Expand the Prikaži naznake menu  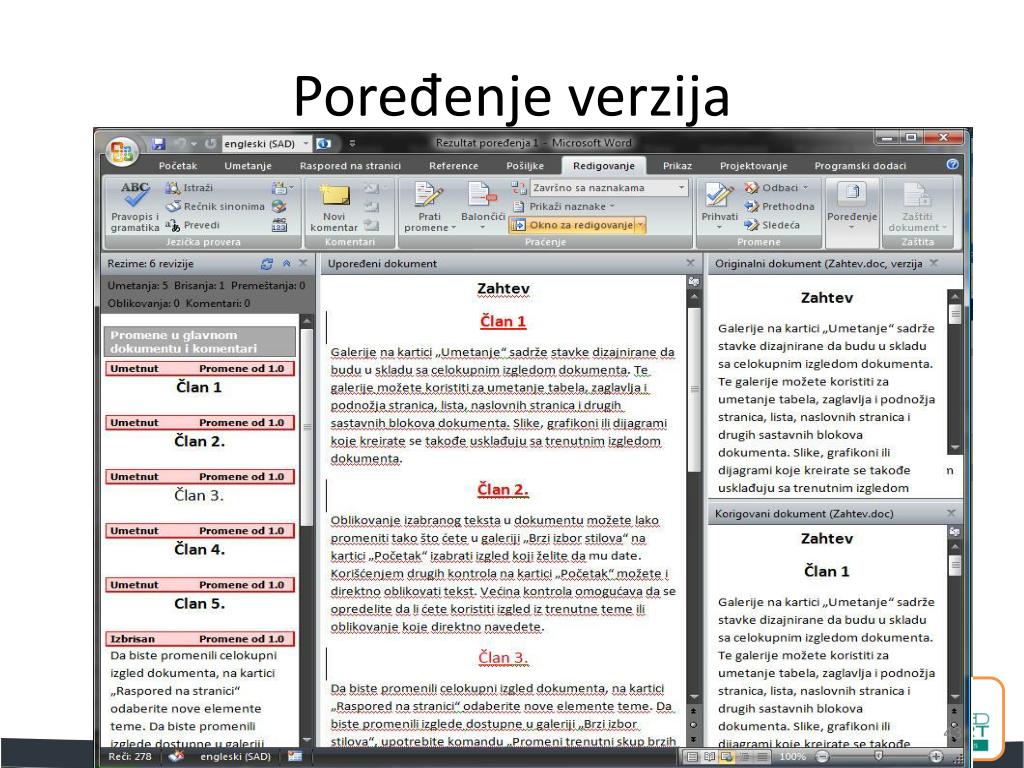tap(564, 206)
